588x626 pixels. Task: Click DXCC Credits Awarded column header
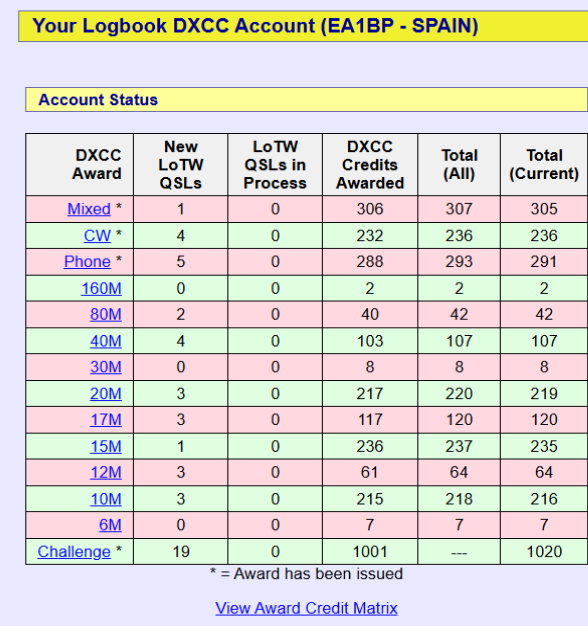pos(370,164)
